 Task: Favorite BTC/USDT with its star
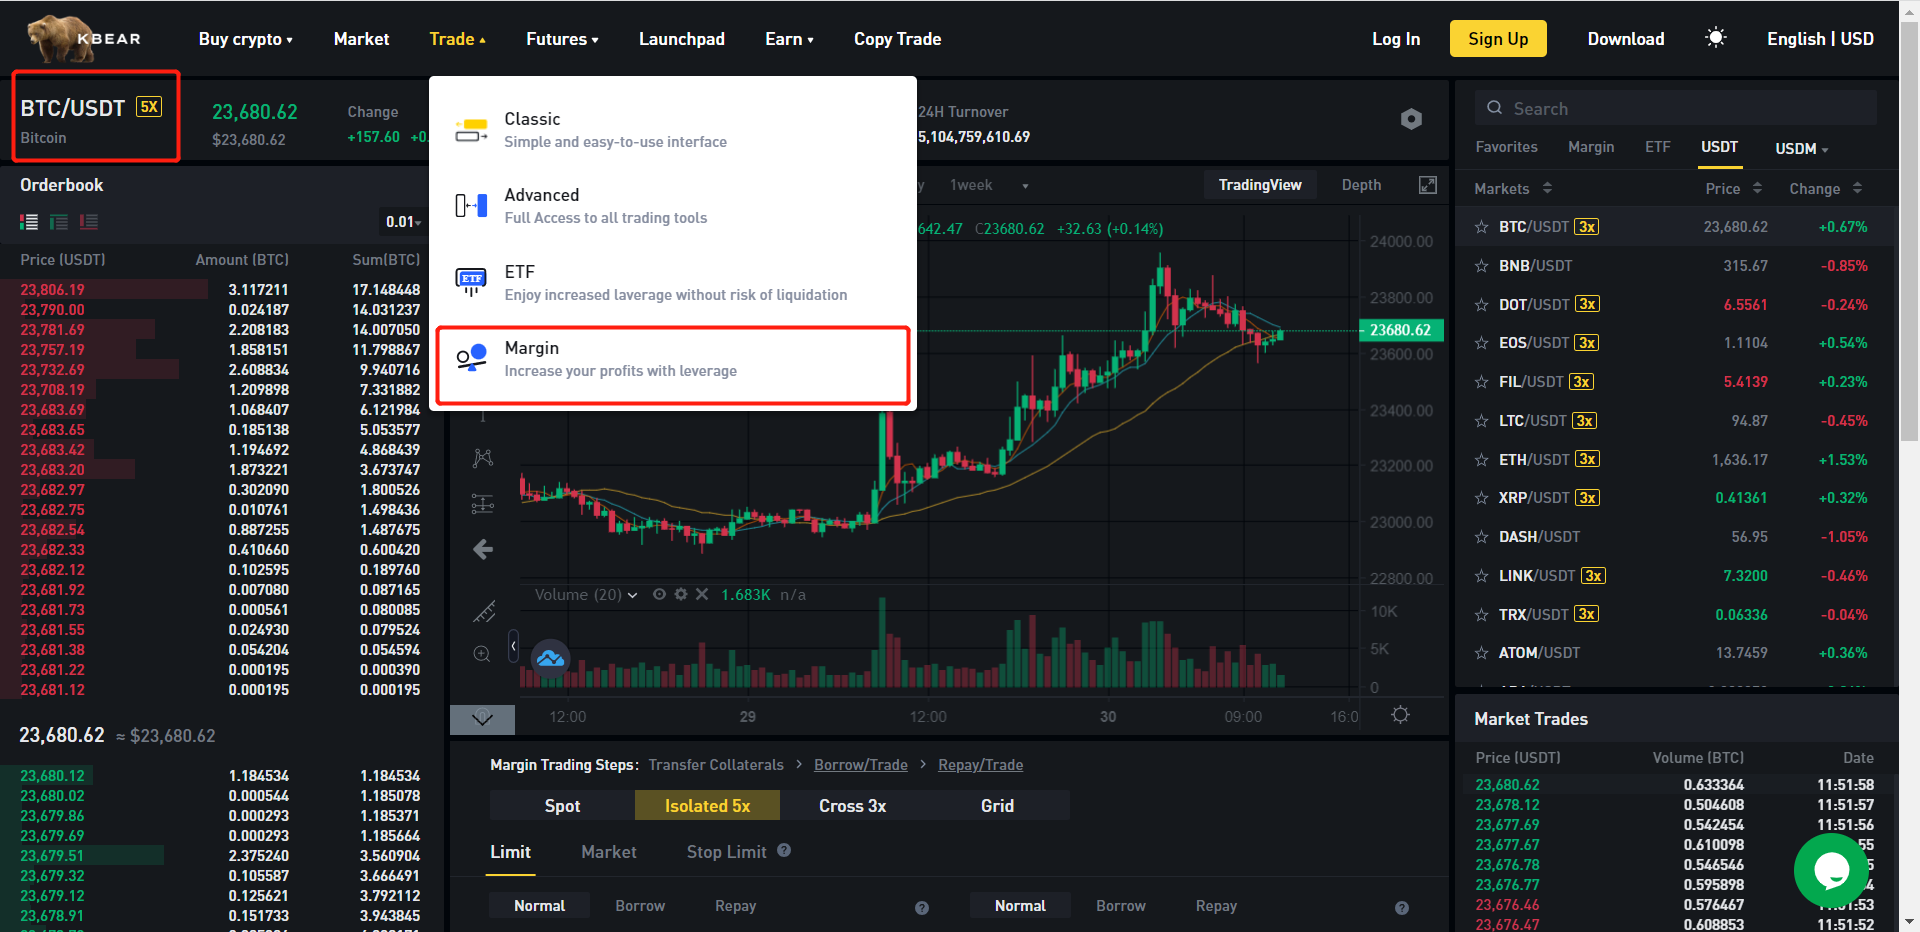pos(1482,227)
